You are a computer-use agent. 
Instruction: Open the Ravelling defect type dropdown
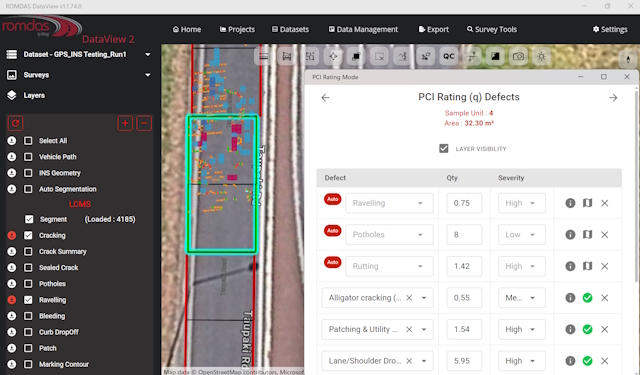pyautogui.click(x=389, y=203)
